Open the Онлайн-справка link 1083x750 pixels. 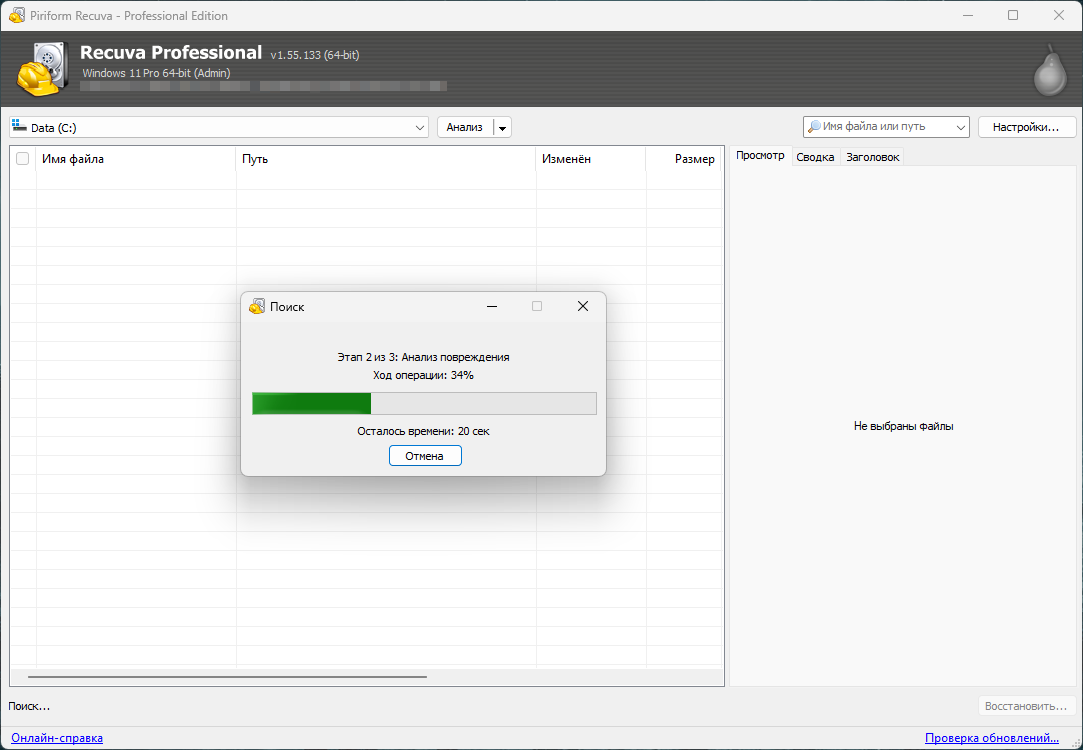57,738
